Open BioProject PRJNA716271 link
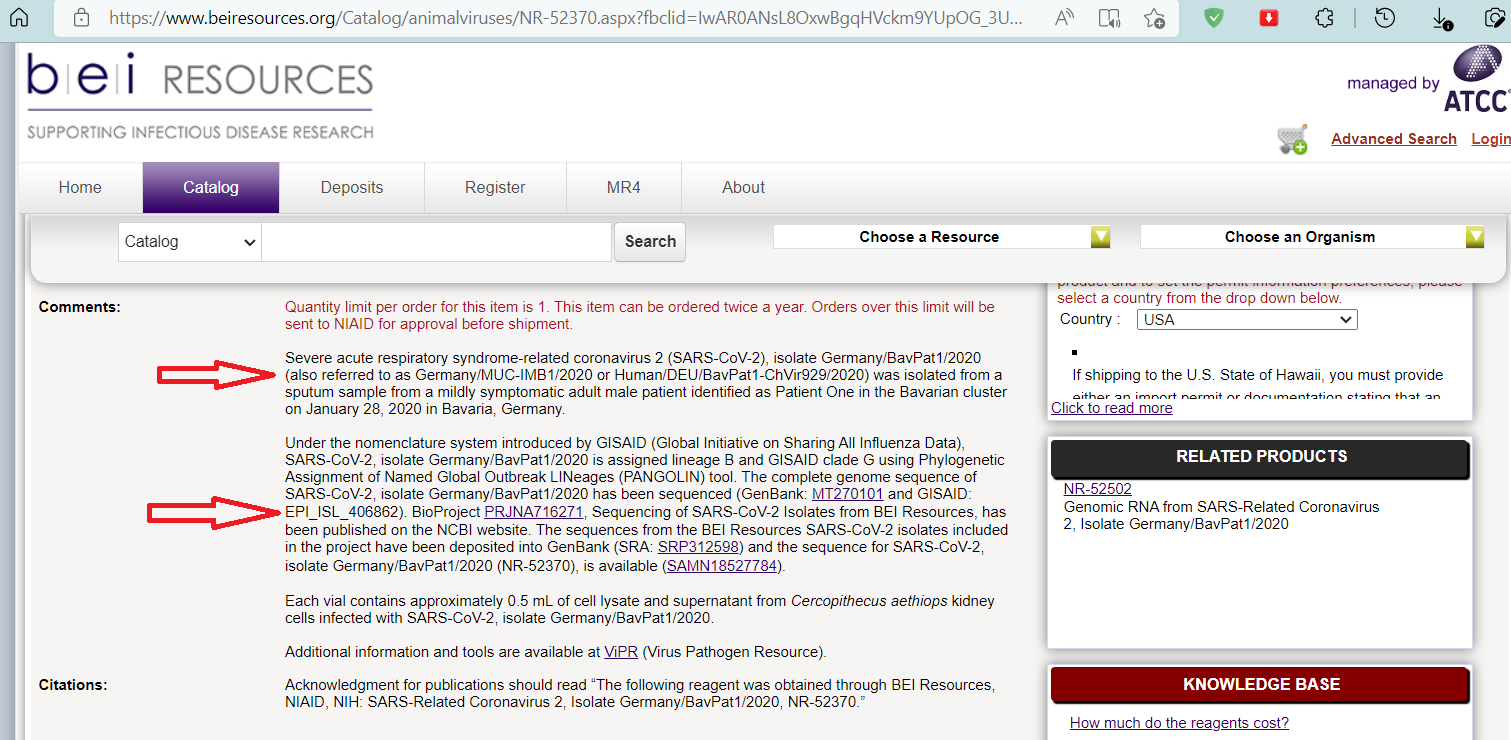Viewport: 1511px width, 740px height. (533, 512)
